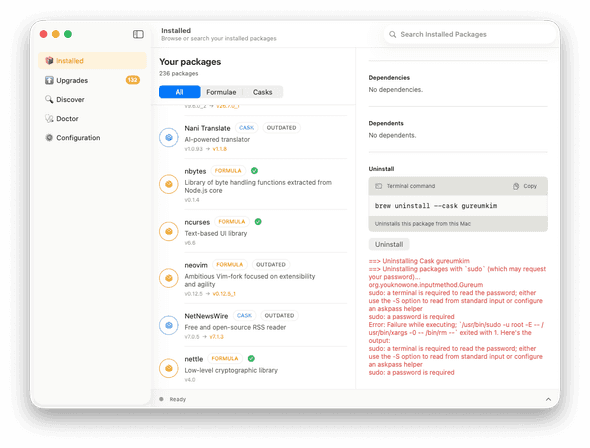Click the FORMULA tag on ncurses
Screen dimensions: 590x448
click(x=232, y=222)
